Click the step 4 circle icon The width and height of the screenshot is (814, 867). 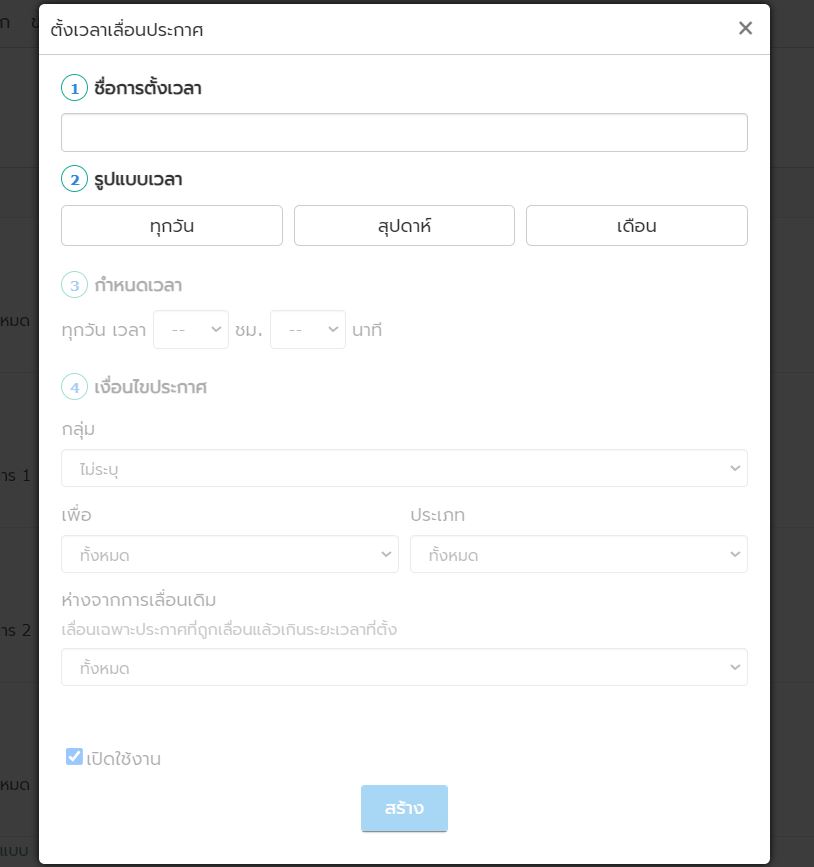(x=74, y=387)
